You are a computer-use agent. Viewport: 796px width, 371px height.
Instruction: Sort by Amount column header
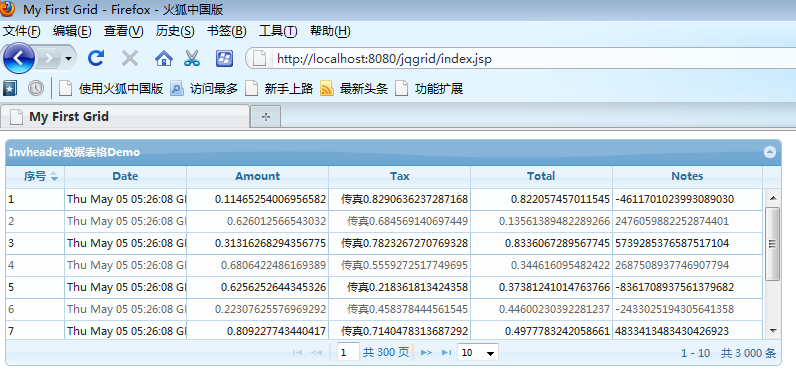(257, 177)
